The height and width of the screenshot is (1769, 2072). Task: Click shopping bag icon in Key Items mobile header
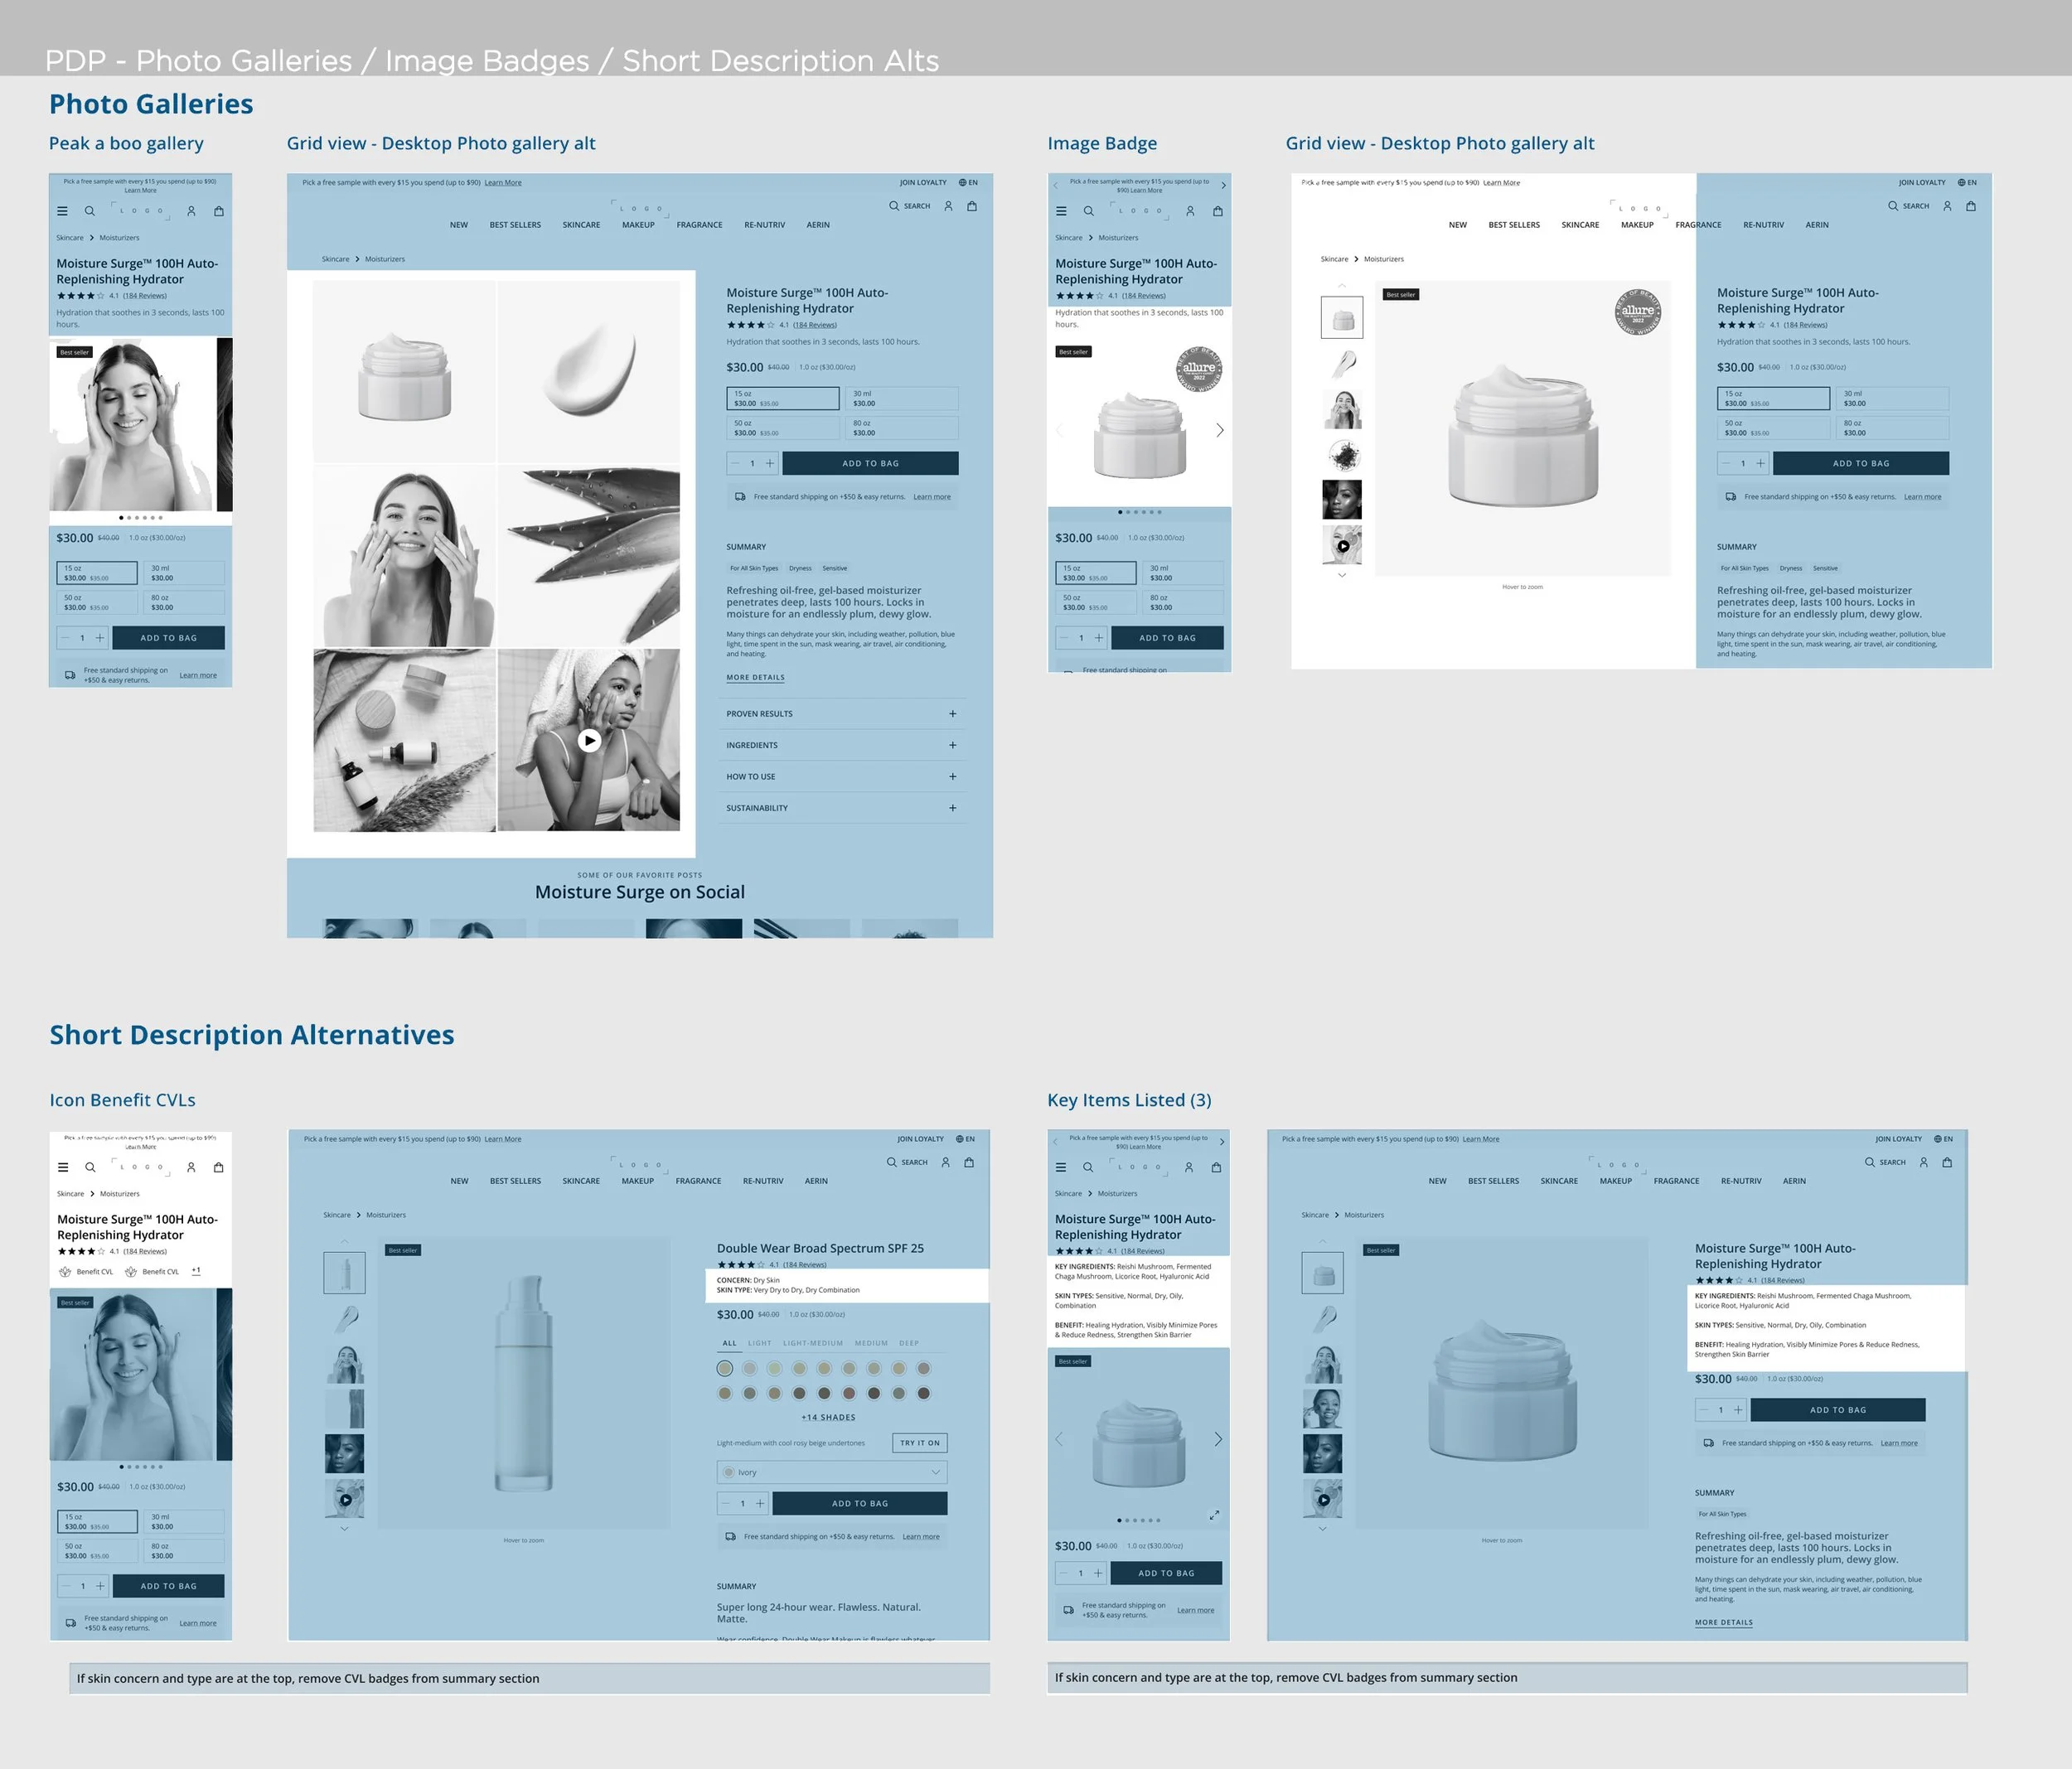coord(1216,1167)
